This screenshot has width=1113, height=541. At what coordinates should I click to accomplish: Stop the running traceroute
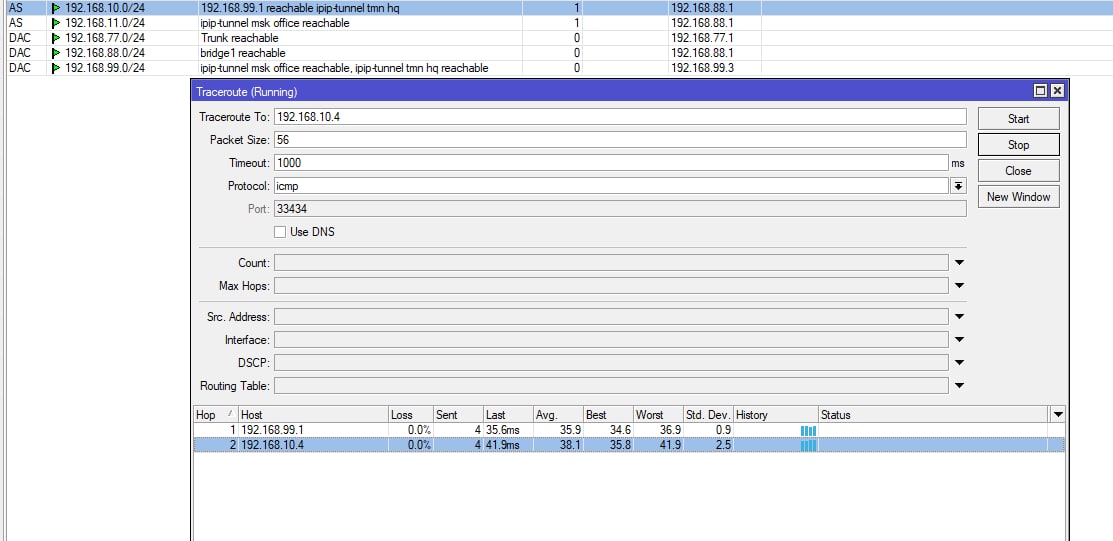(x=1018, y=145)
